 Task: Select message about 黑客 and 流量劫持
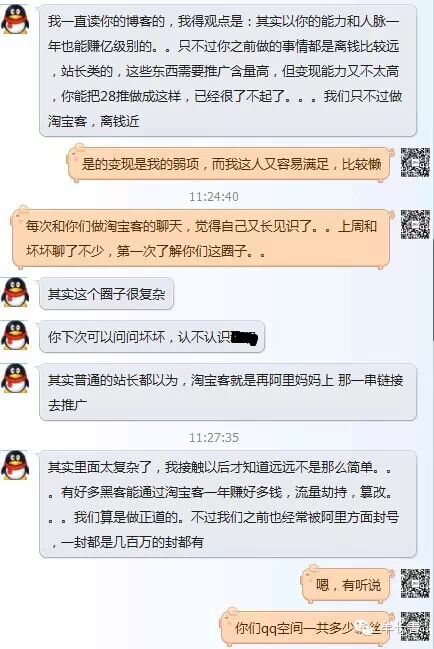pos(228,504)
